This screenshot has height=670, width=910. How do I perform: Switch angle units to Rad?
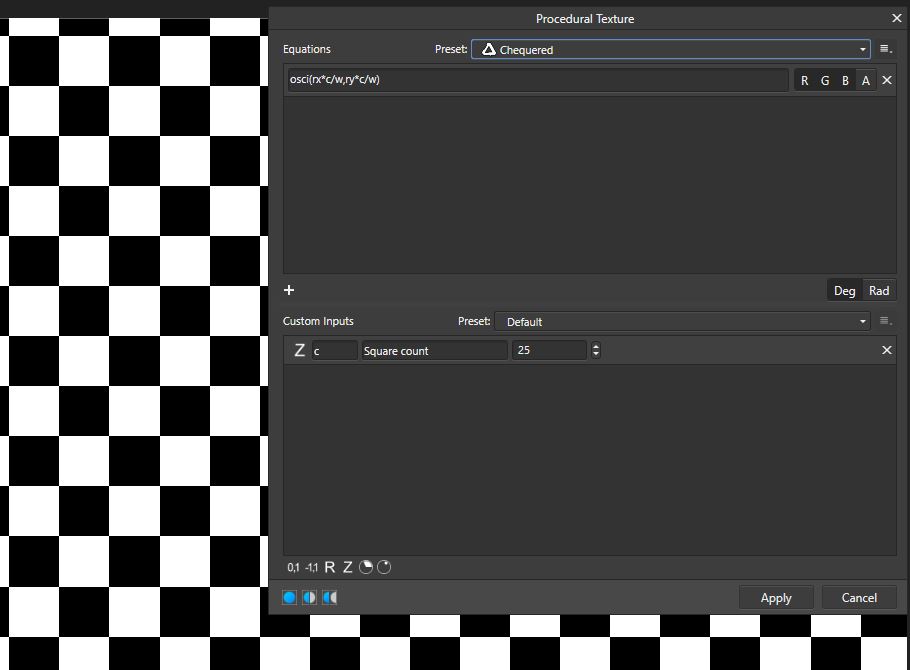click(x=879, y=291)
